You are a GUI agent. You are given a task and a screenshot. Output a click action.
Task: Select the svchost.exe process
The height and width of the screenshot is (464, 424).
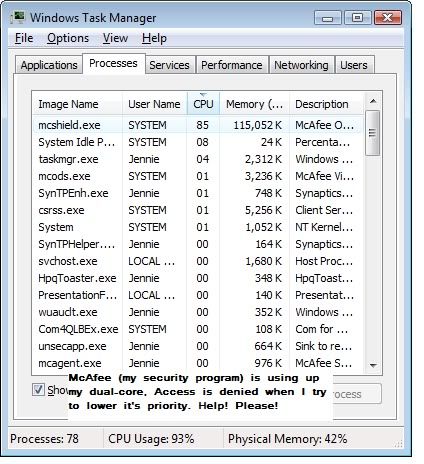(x=198, y=261)
